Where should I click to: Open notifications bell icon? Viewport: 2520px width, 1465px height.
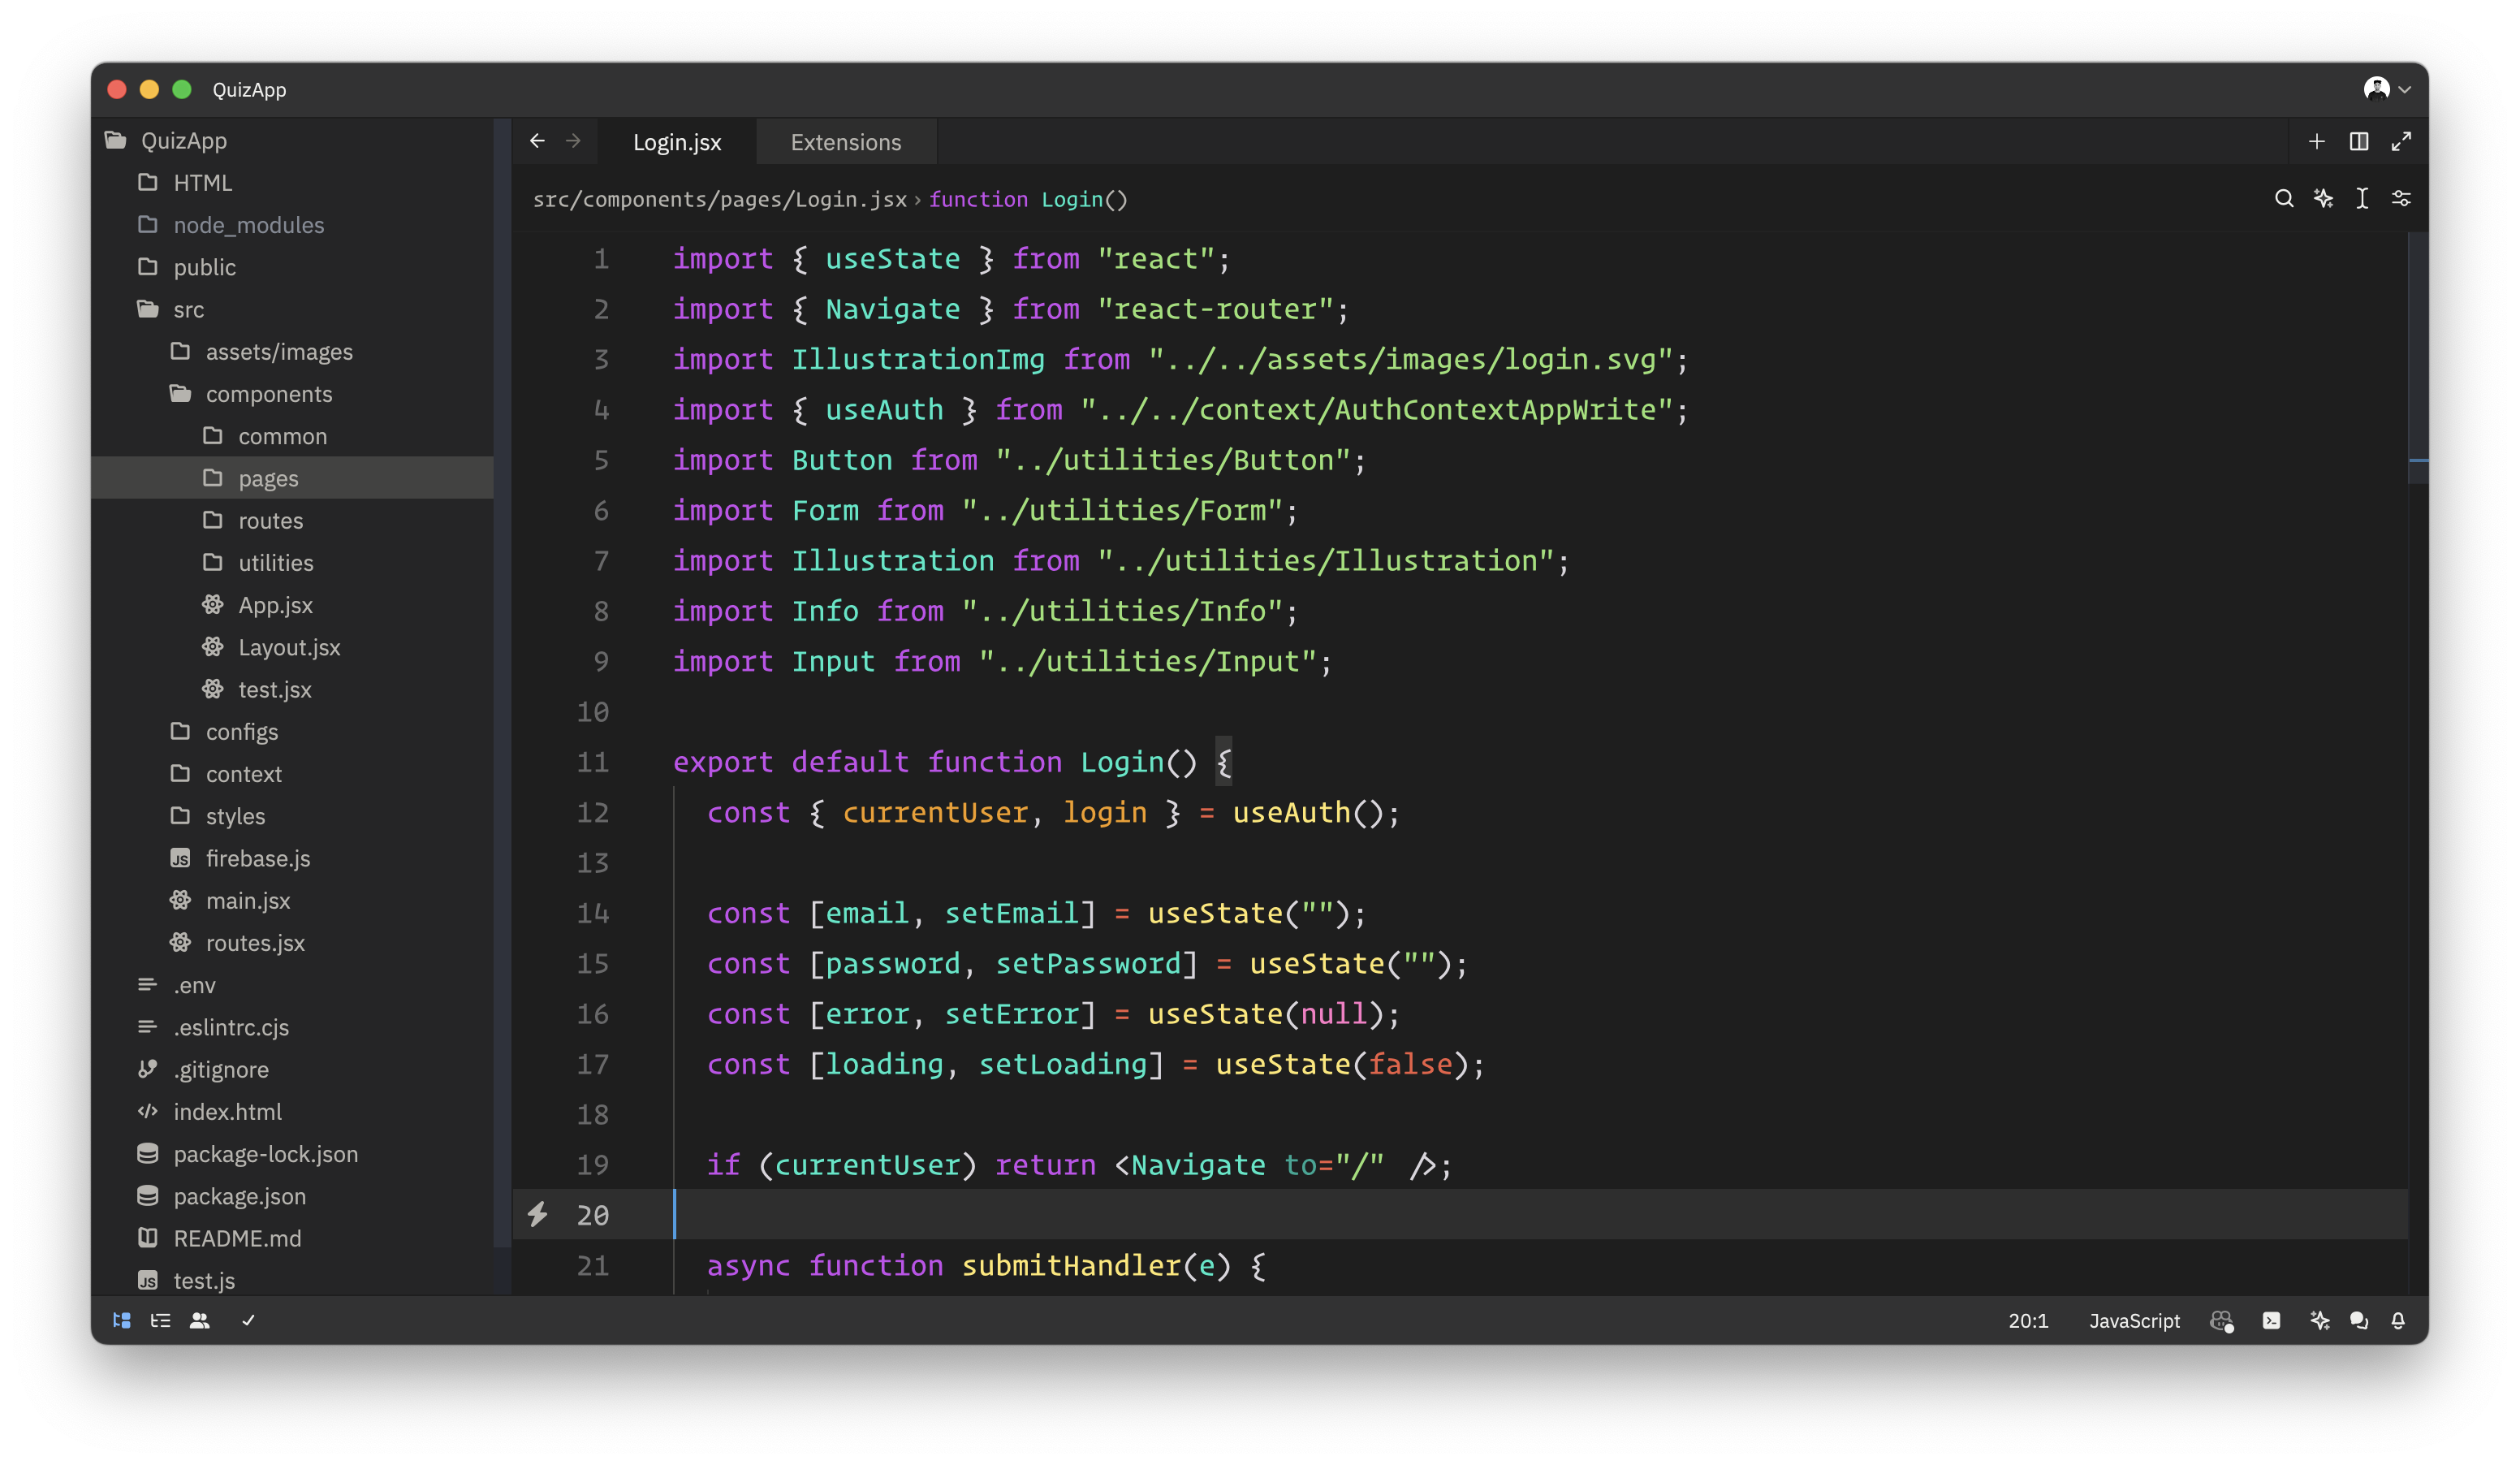(2398, 1320)
